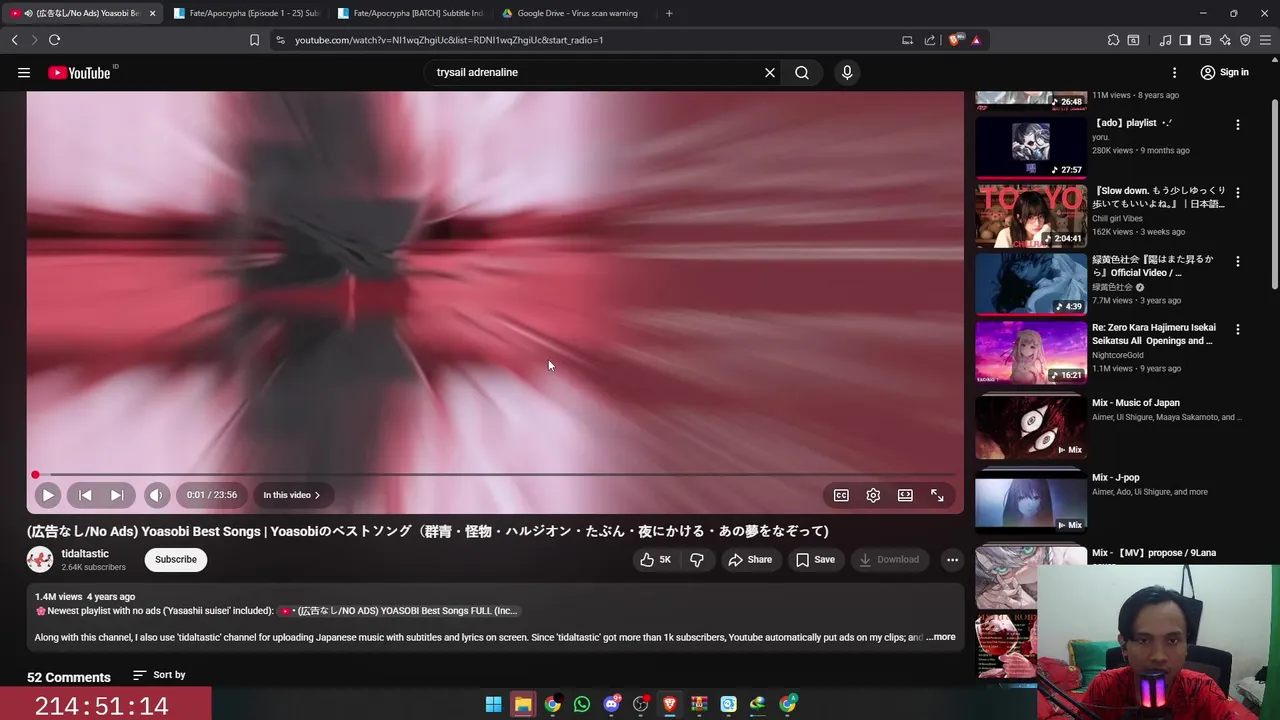Open WhatsApp from the taskbar
Viewport: 1280px width, 720px height.
(582, 704)
